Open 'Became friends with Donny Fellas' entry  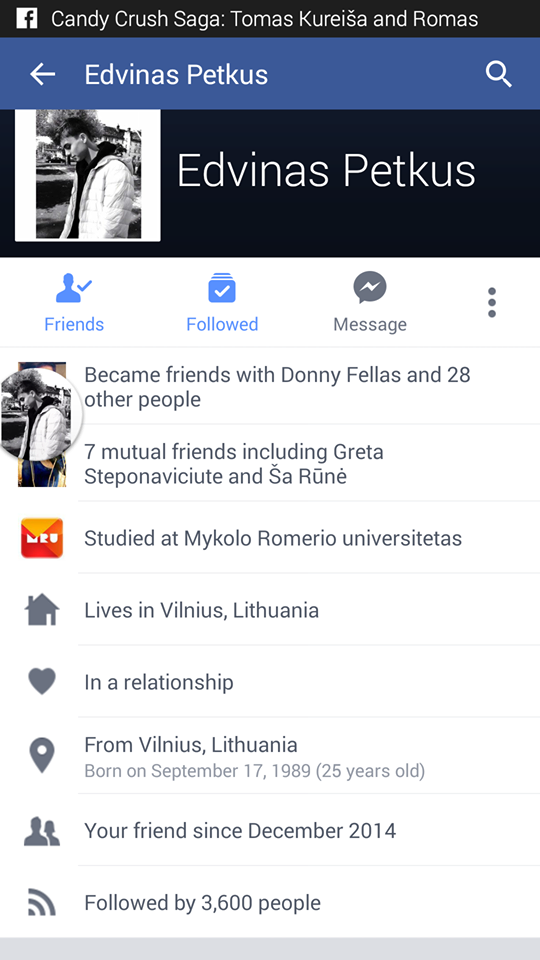point(277,387)
